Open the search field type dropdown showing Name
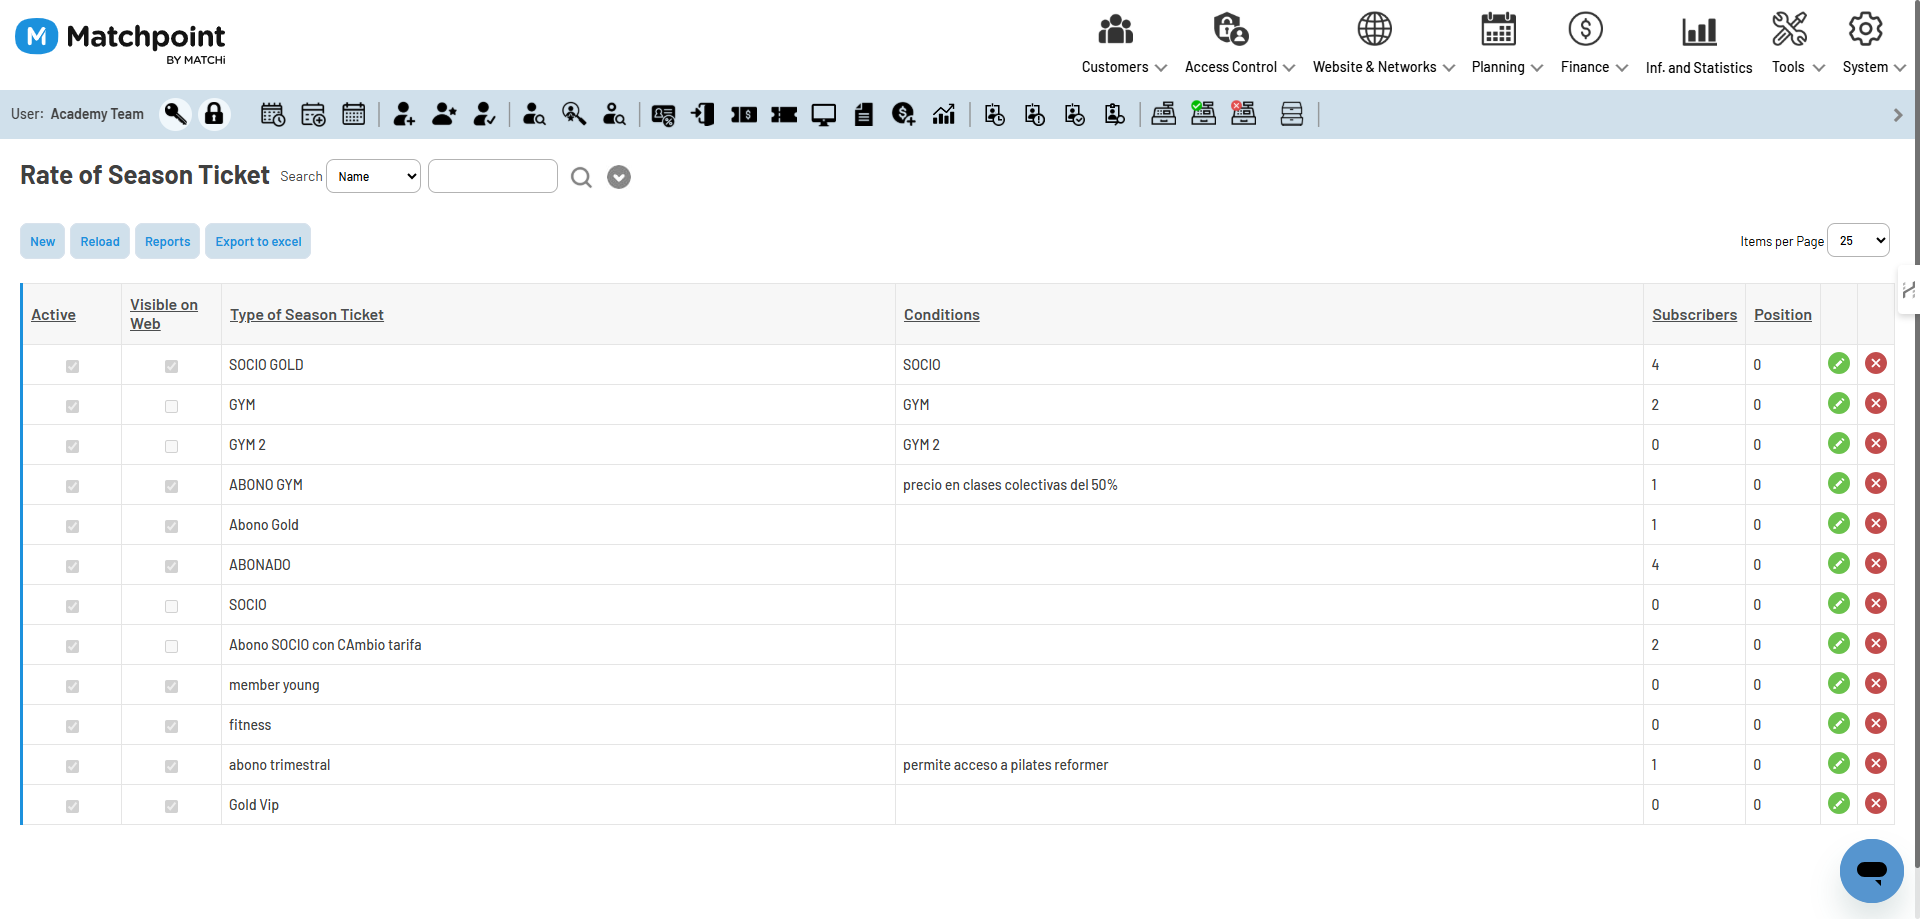 pos(373,176)
